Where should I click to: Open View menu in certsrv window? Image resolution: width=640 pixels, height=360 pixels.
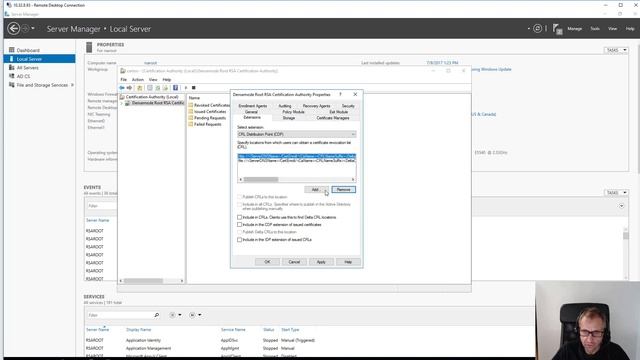[153, 80]
